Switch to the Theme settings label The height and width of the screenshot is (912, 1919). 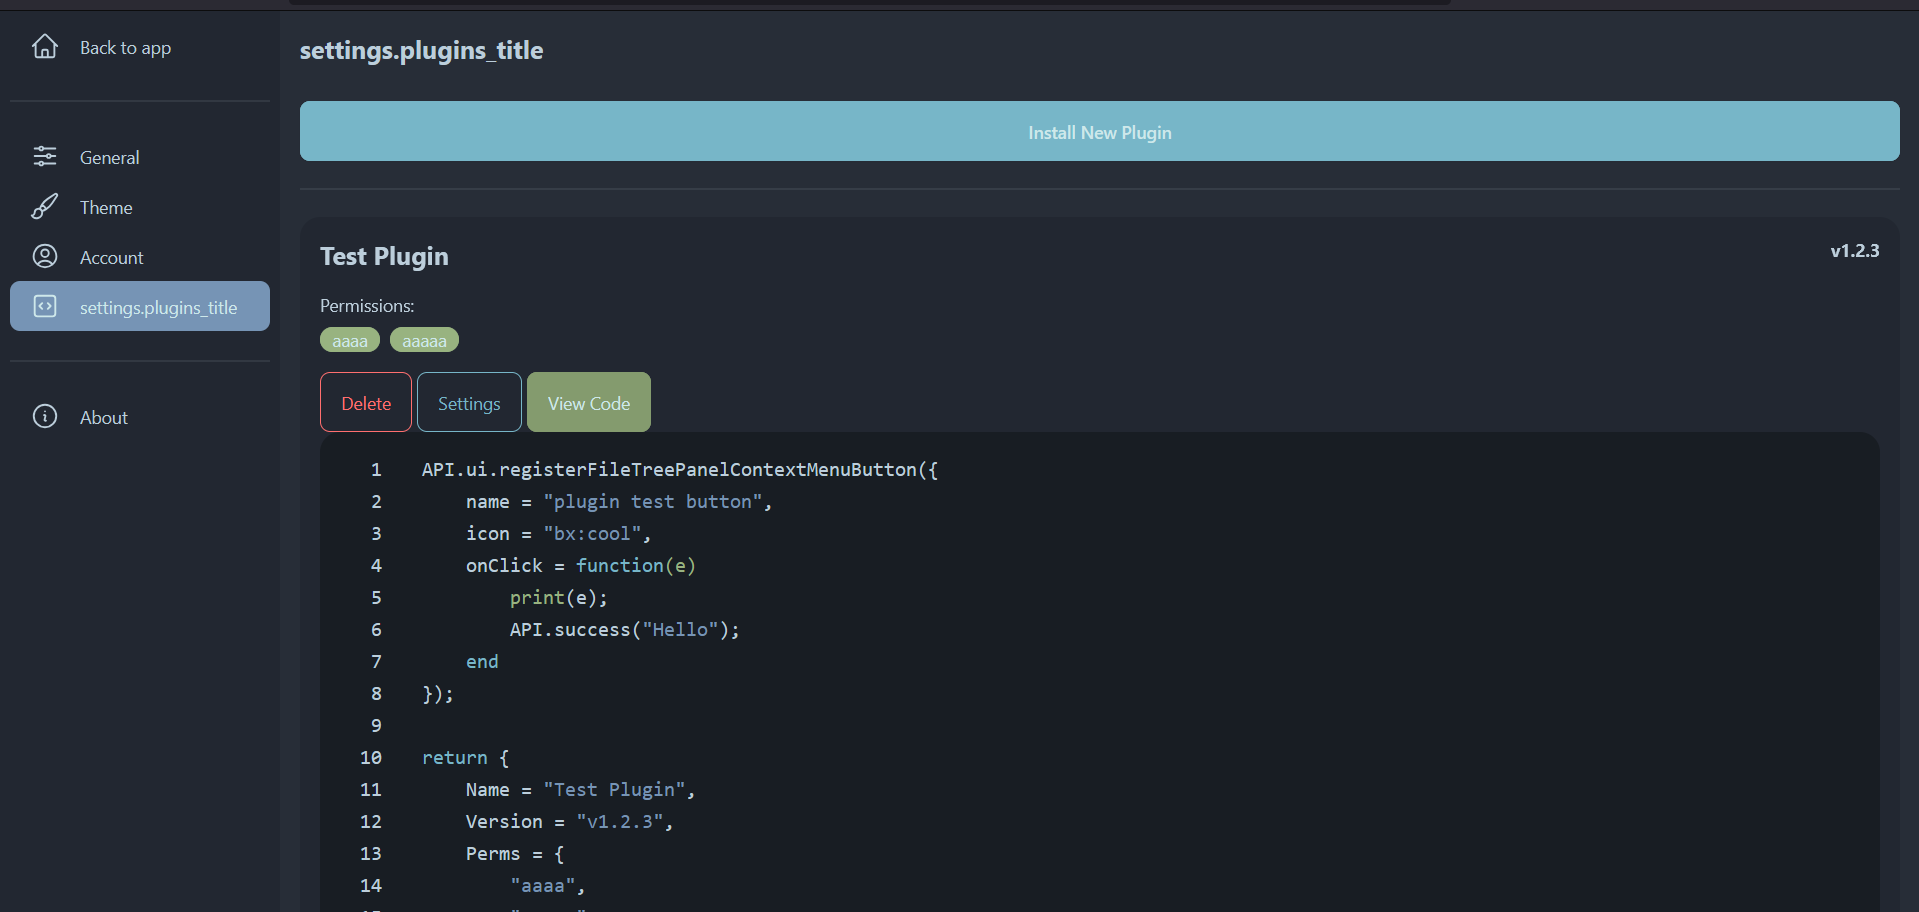tap(106, 207)
